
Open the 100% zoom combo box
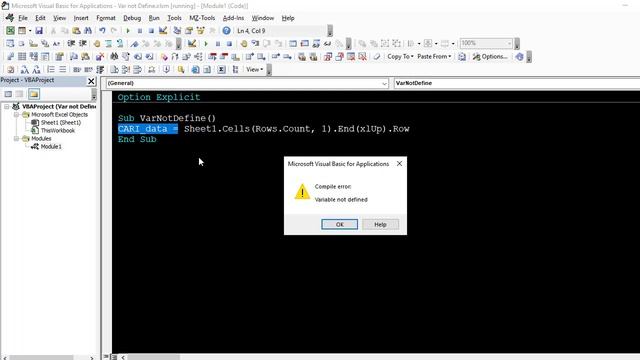(486, 43)
